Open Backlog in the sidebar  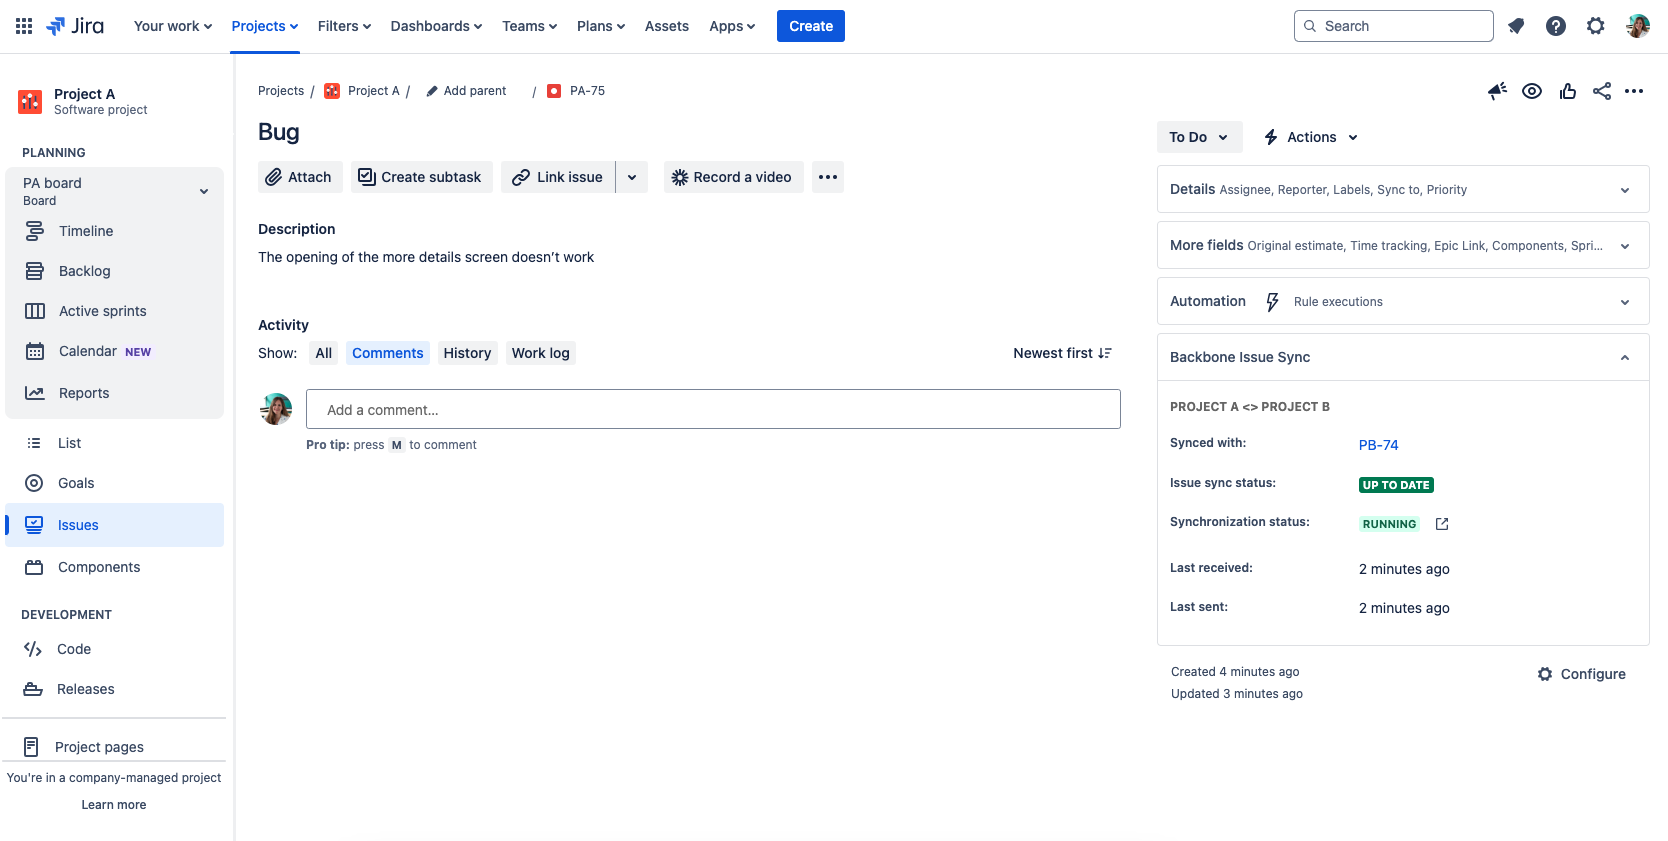click(x=84, y=271)
